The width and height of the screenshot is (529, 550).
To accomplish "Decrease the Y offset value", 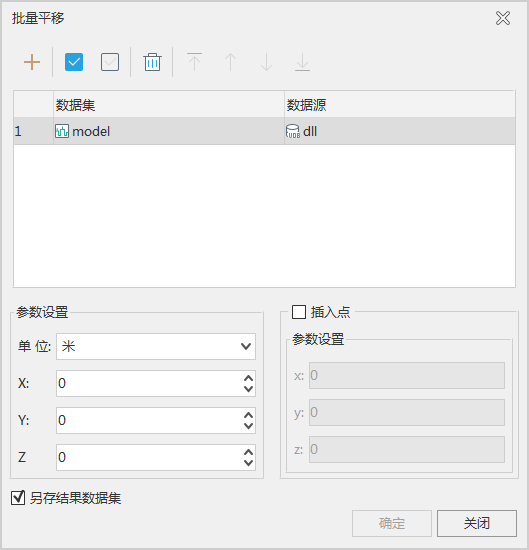I will pos(248,426).
